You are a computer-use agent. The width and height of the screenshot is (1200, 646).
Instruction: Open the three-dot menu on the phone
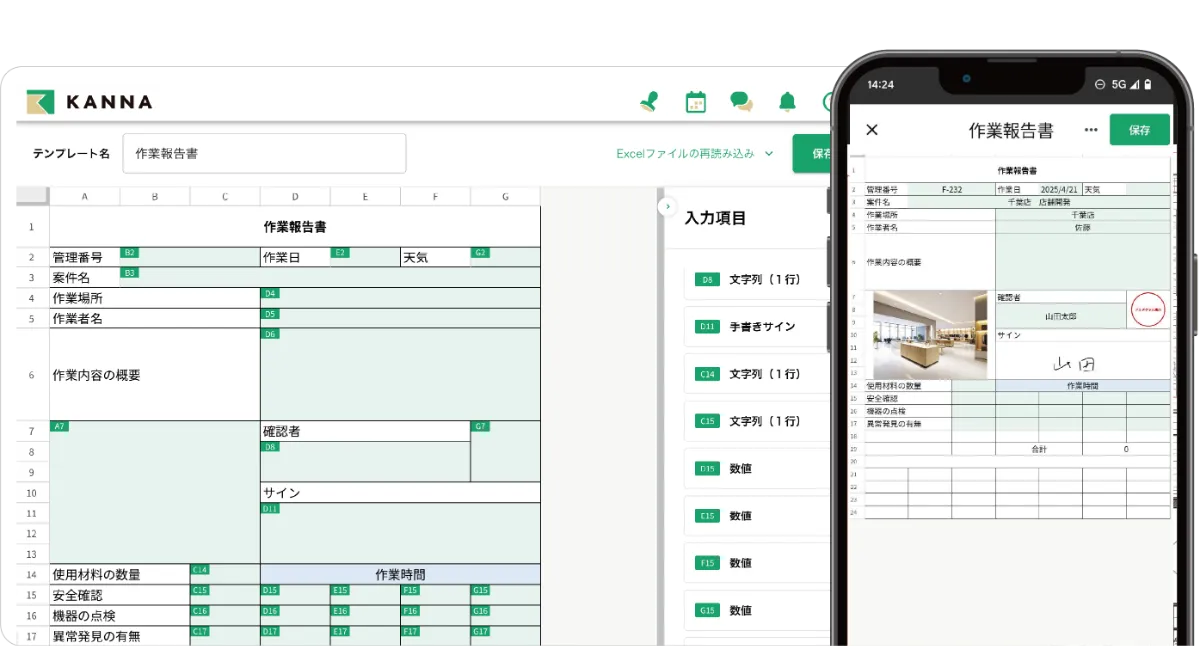1091,130
